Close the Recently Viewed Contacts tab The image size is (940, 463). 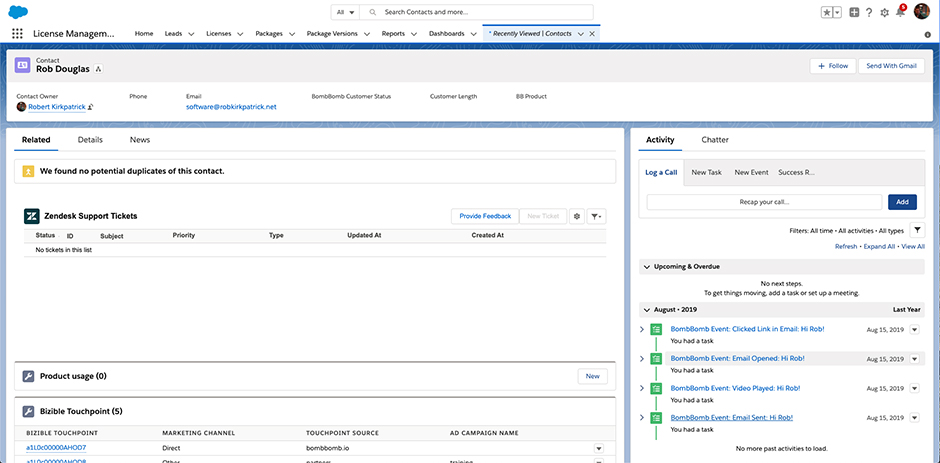(592, 34)
